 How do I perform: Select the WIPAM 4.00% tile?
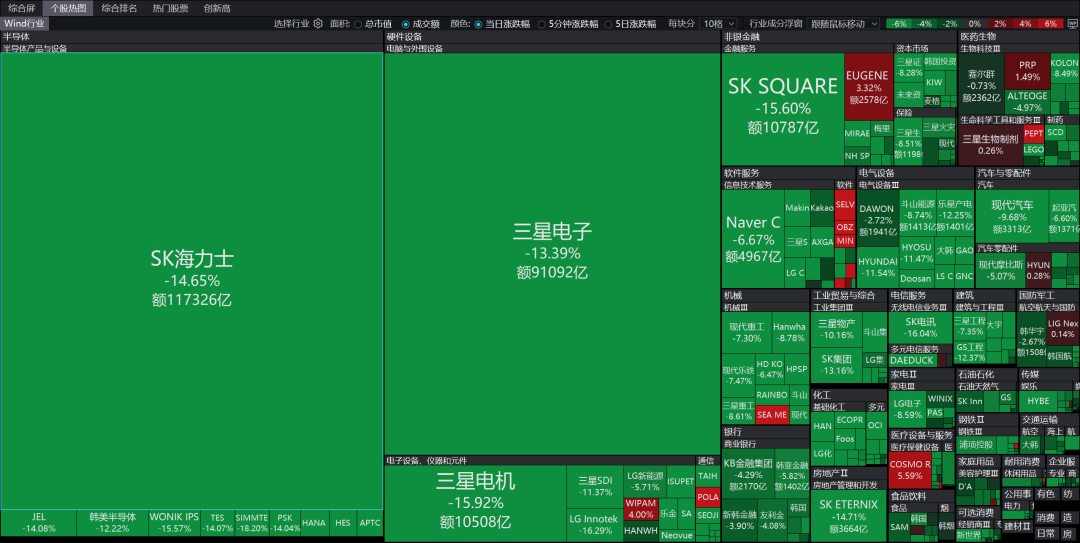click(641, 510)
